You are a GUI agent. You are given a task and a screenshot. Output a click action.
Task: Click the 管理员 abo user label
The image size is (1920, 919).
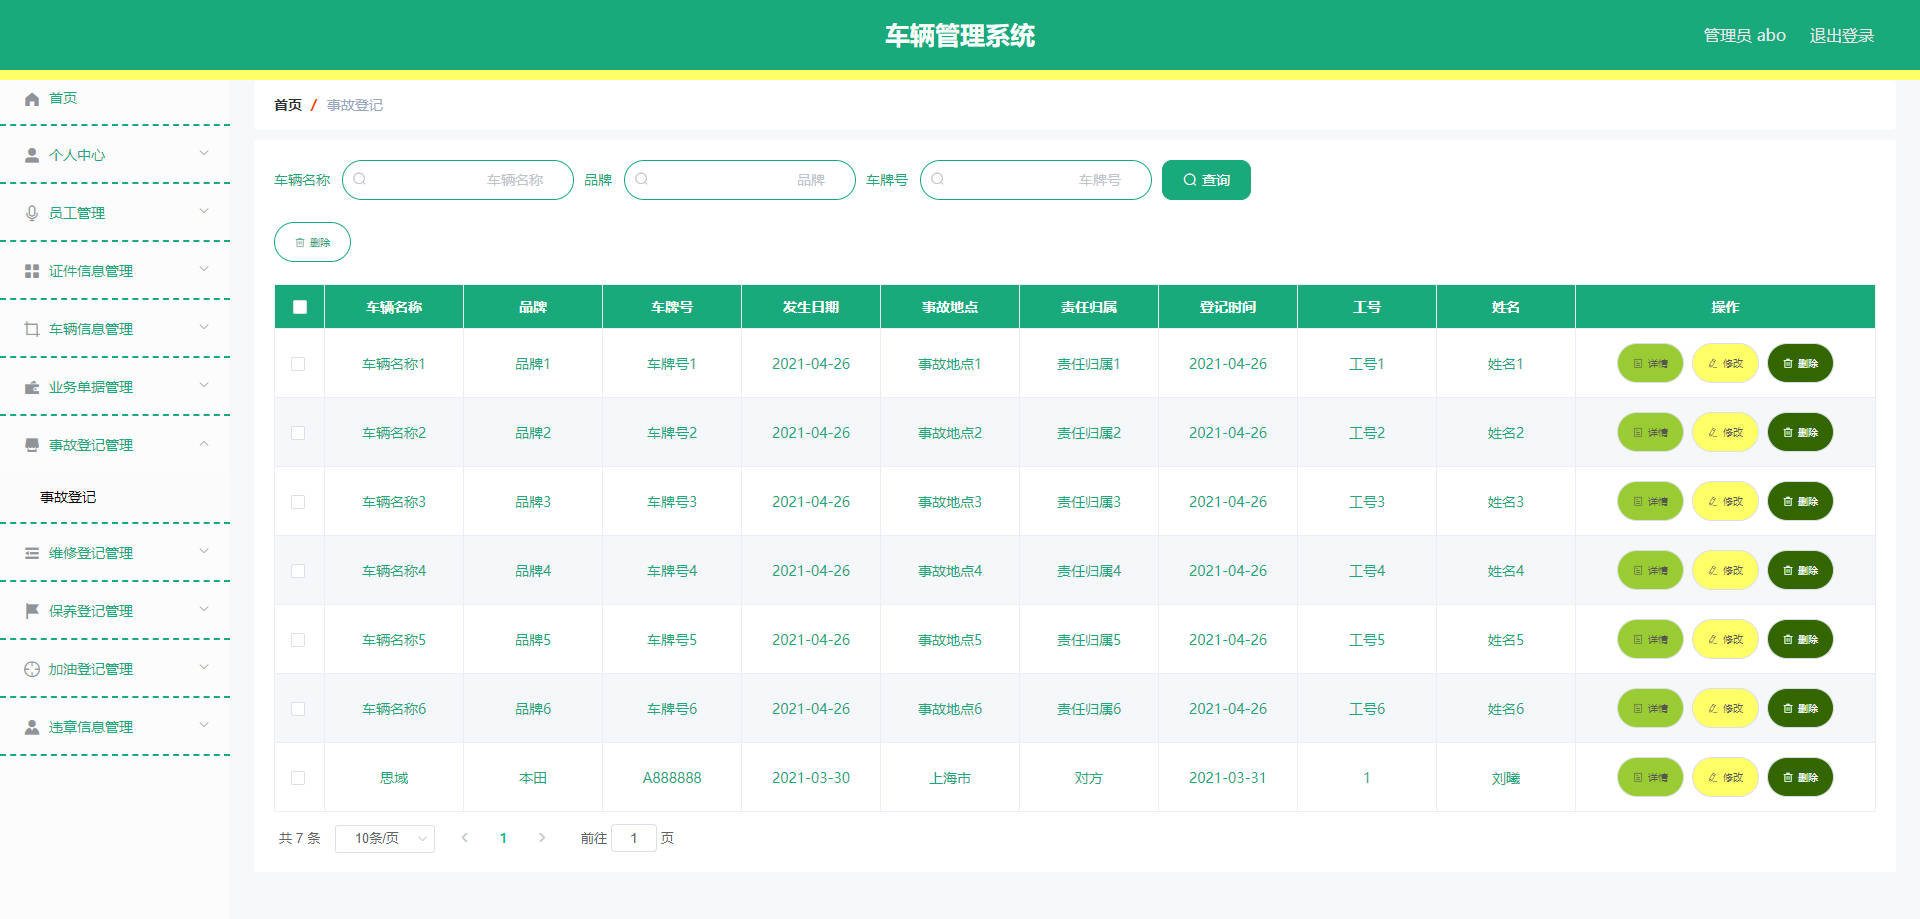(1744, 36)
